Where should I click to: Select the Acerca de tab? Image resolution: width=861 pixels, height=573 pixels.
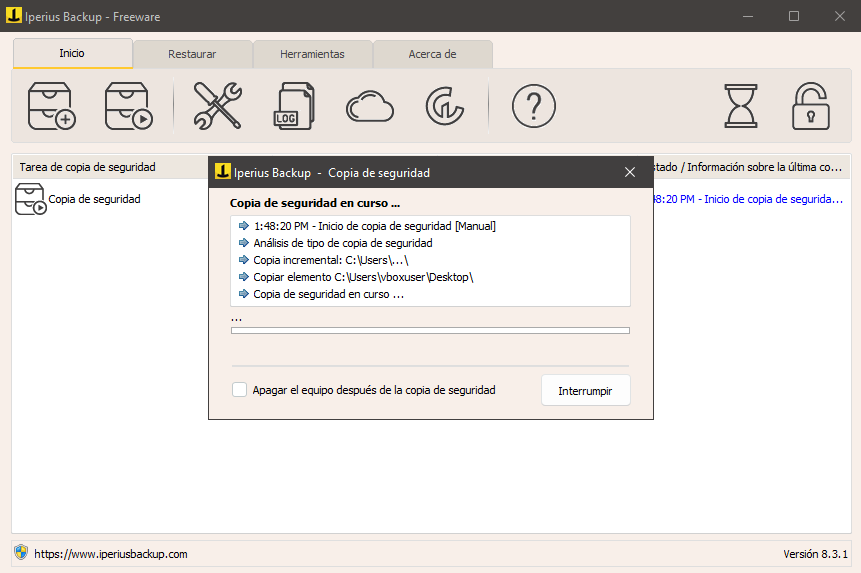[x=432, y=54]
